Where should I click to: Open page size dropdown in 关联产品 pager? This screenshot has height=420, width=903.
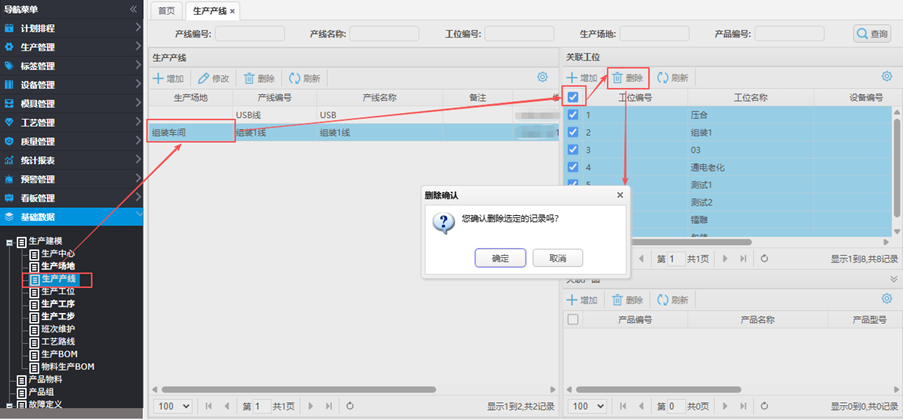click(x=587, y=406)
